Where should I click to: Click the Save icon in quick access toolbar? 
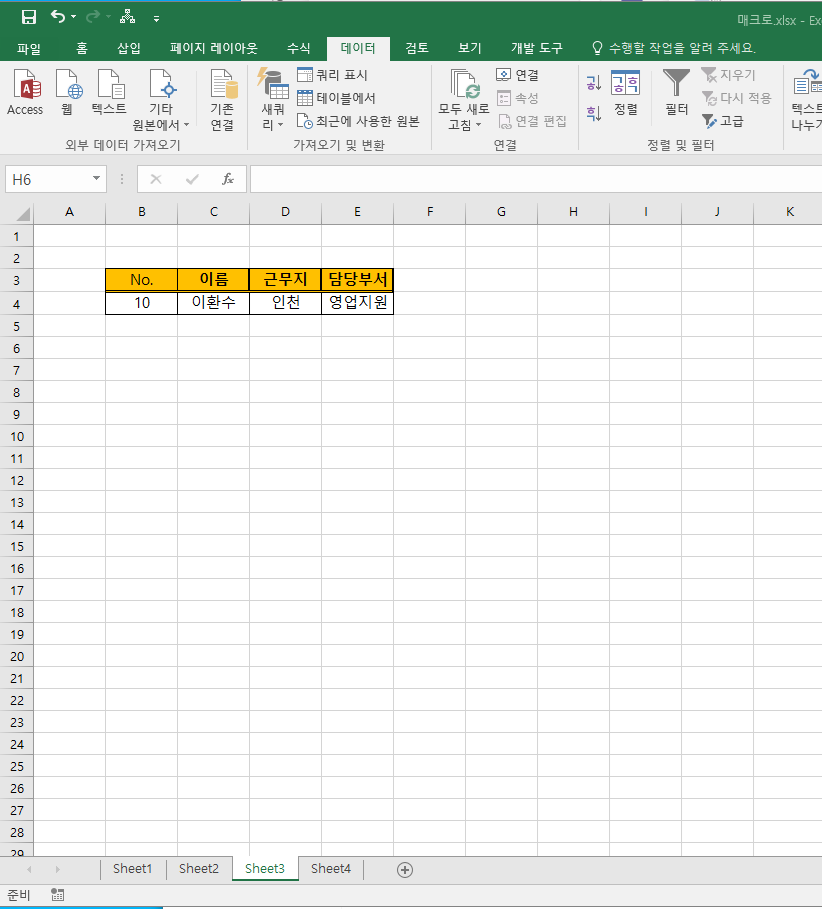click(x=28, y=17)
